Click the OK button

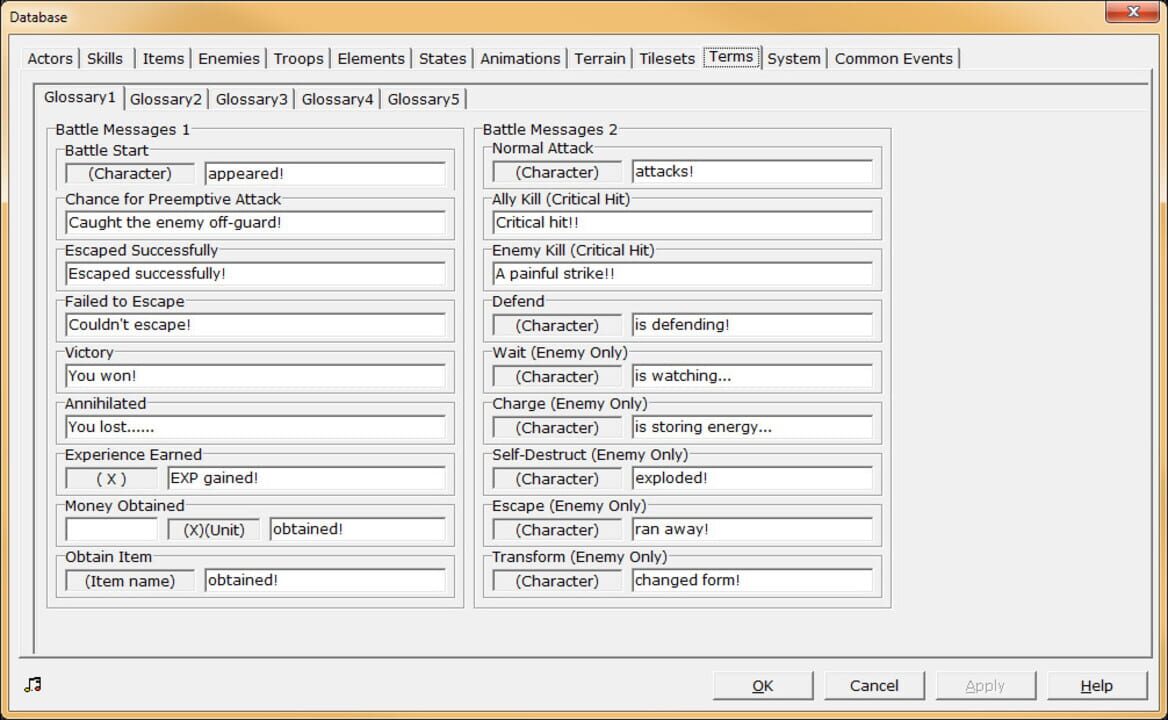point(763,685)
